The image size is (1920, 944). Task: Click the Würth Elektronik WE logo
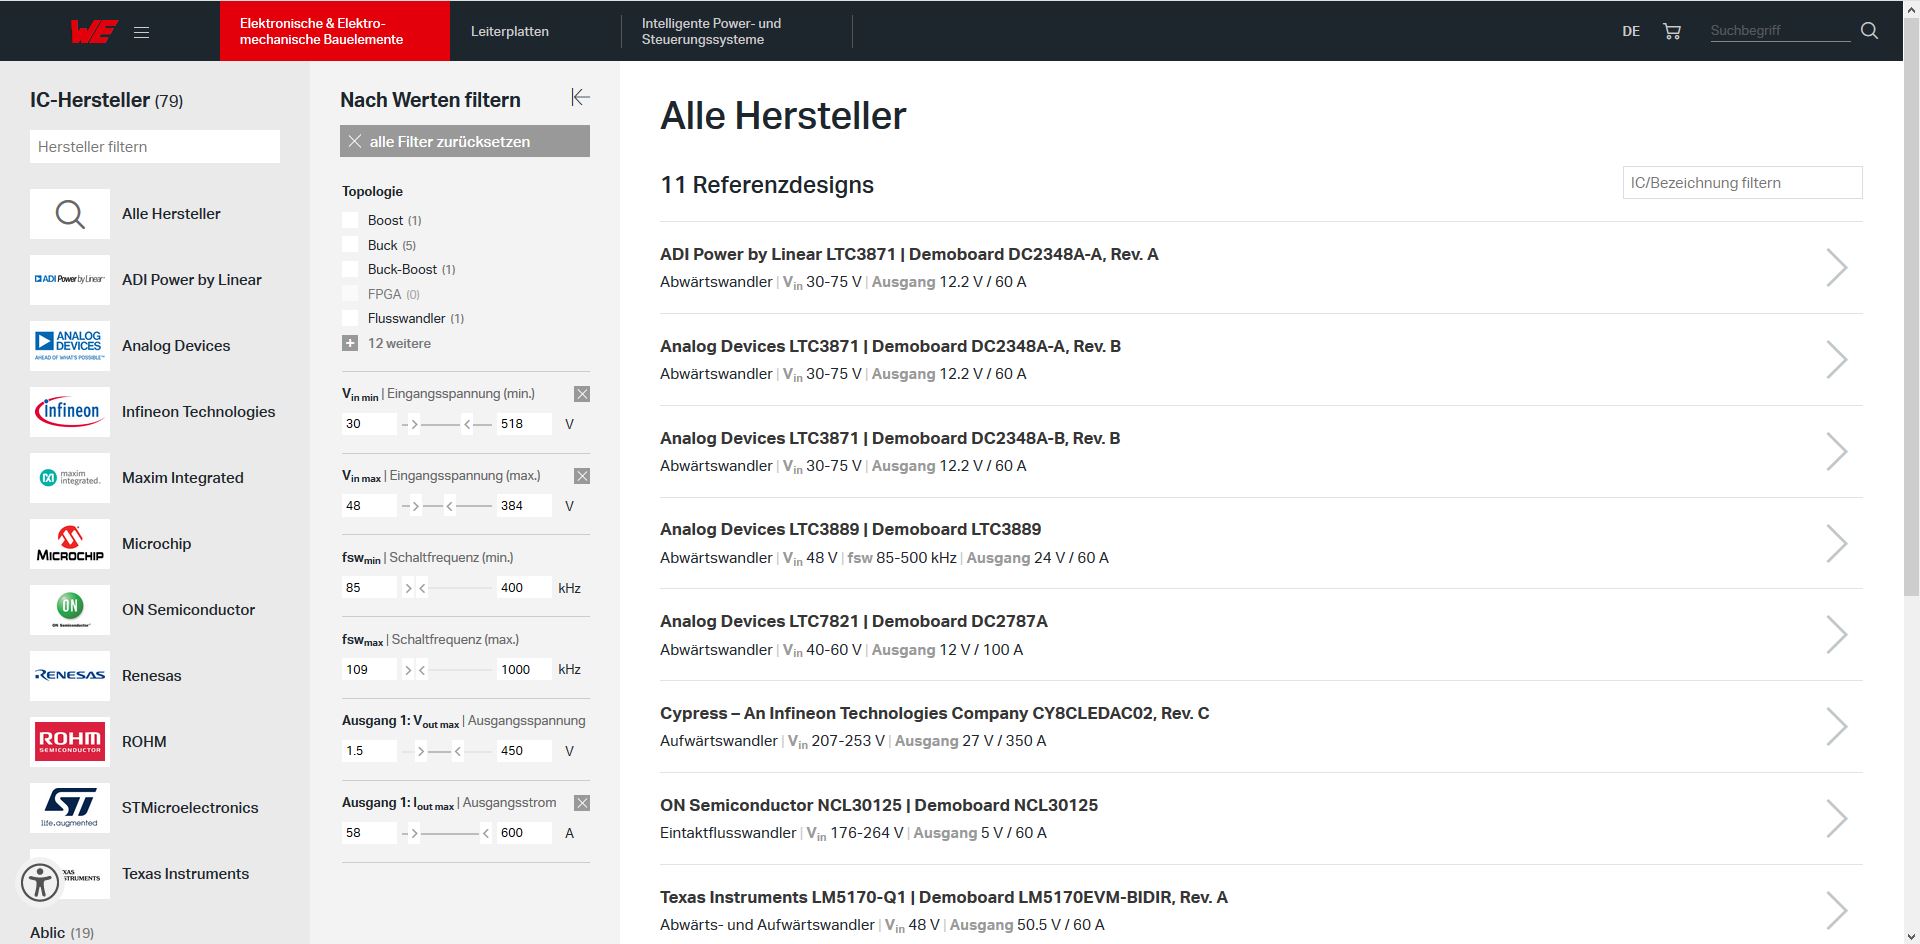pyautogui.click(x=94, y=31)
